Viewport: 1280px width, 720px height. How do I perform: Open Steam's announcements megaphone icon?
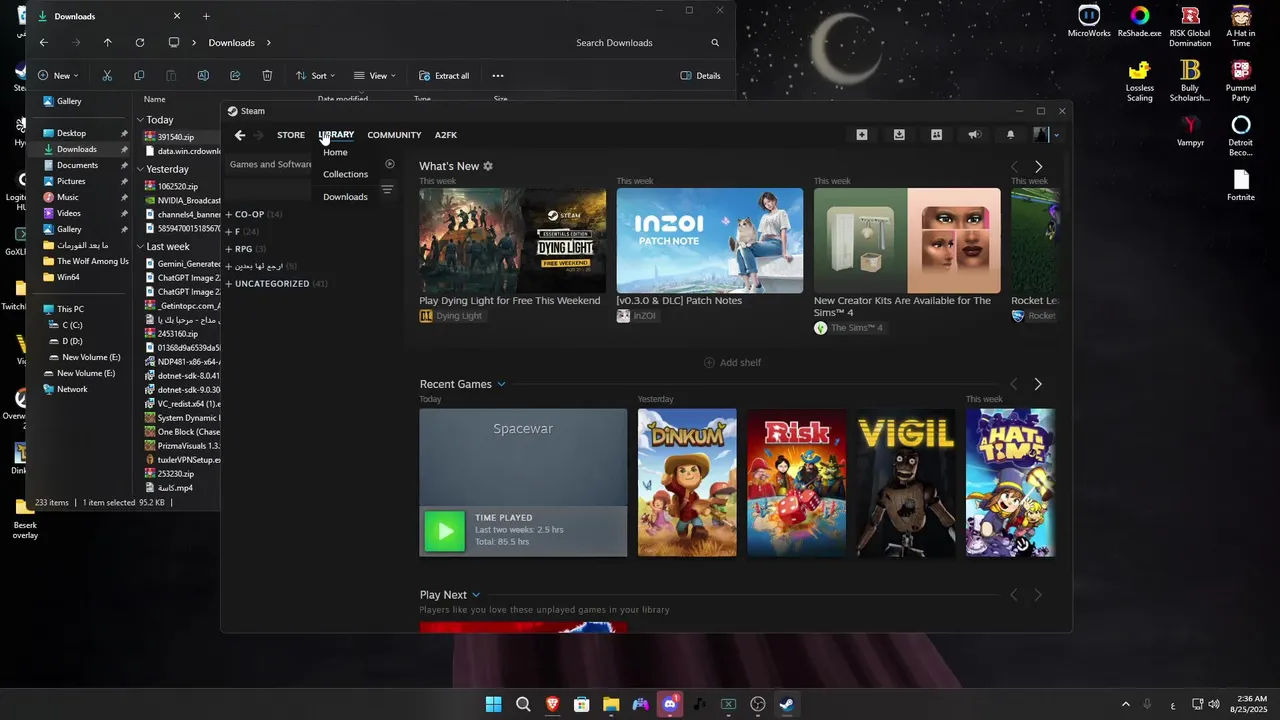pyautogui.click(x=974, y=135)
